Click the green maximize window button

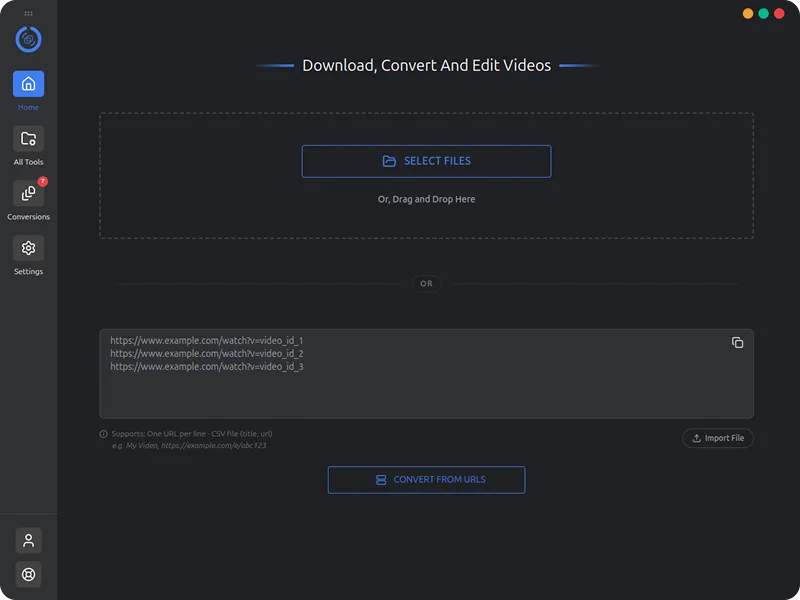click(764, 14)
